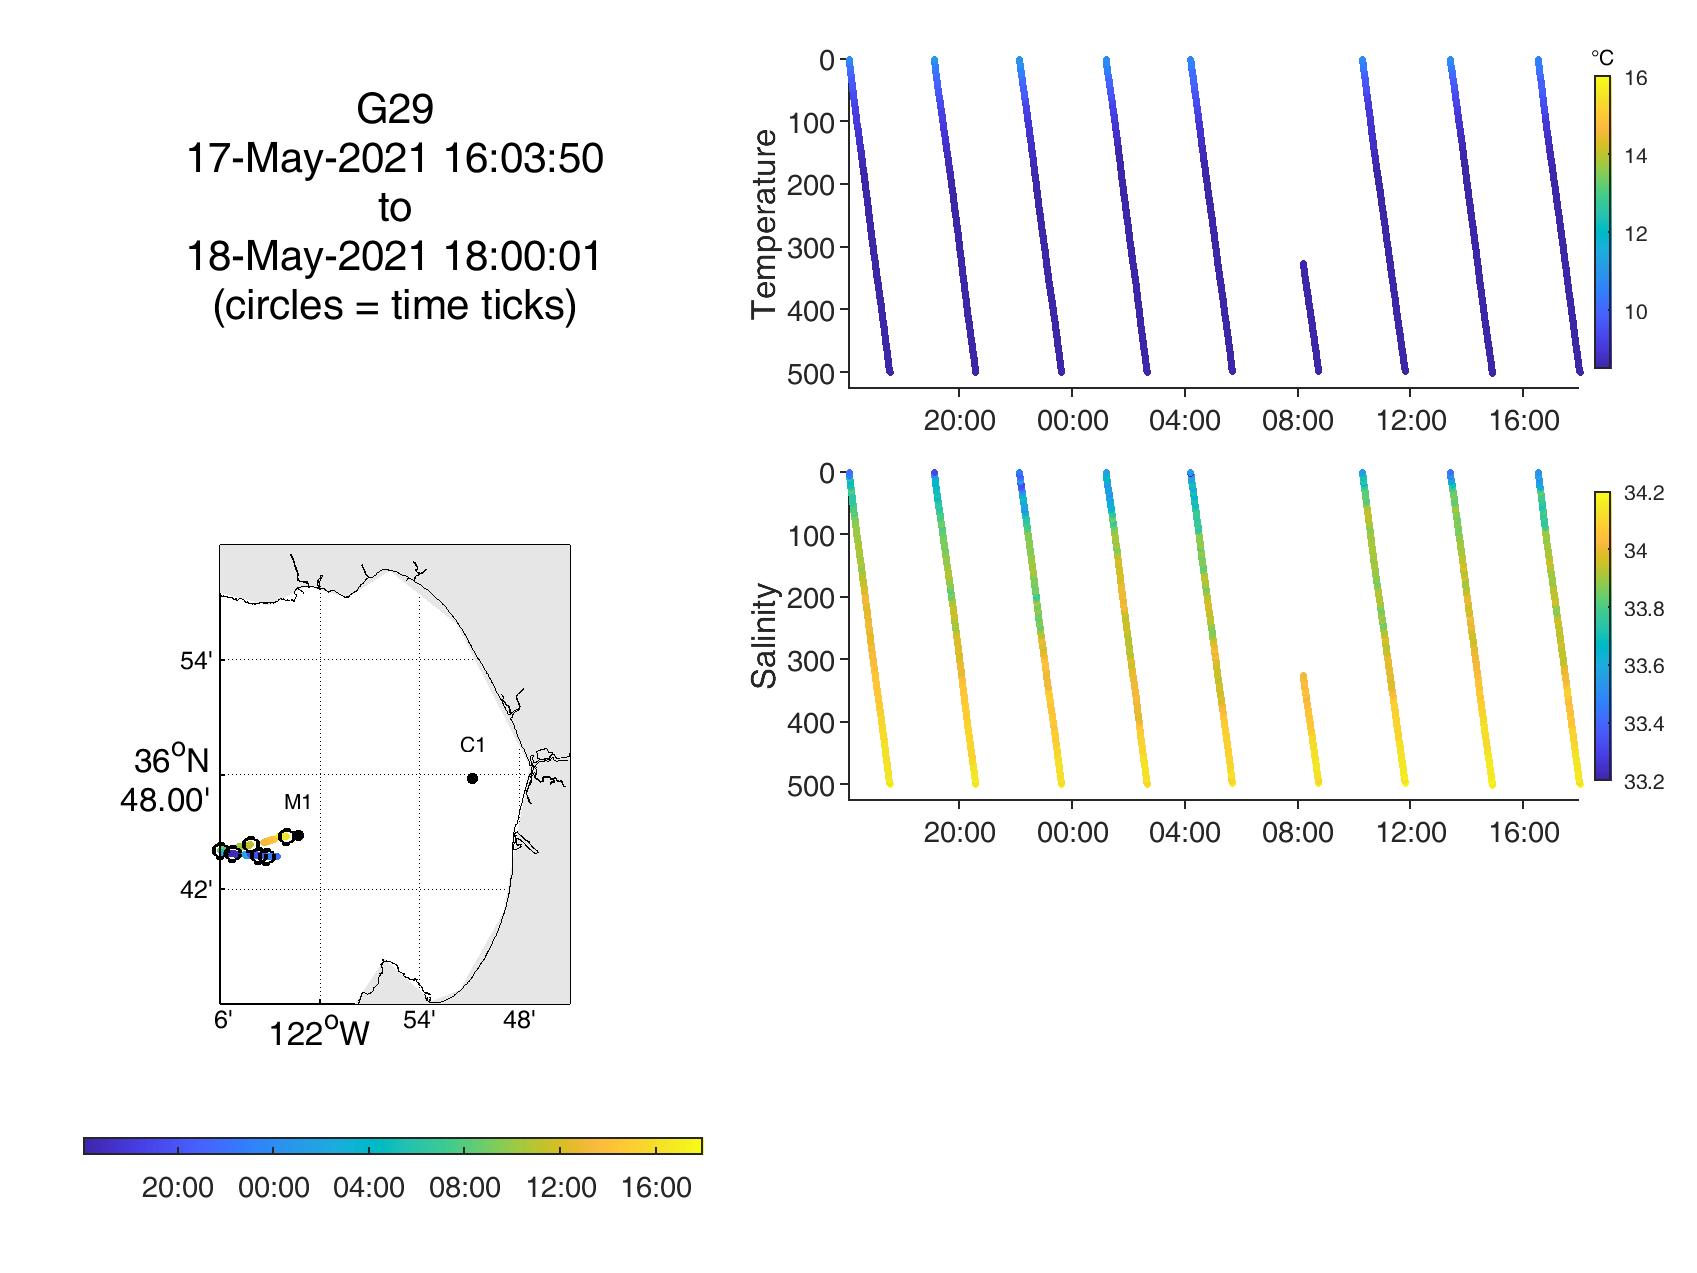The height and width of the screenshot is (1273, 1697).
Task: Click the 16:00 tick on time colorbar
Action: (x=656, y=1188)
